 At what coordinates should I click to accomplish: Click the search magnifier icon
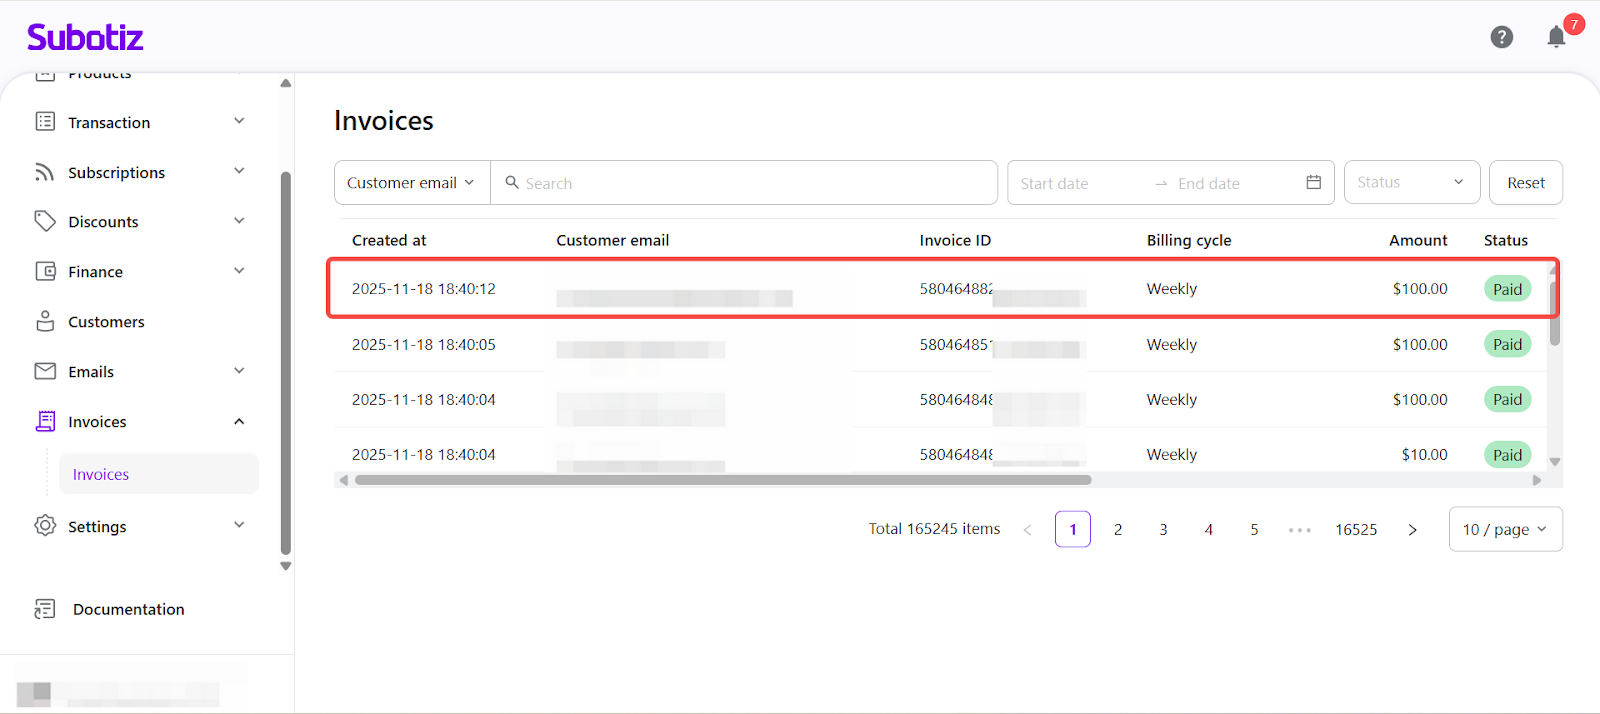pos(512,182)
